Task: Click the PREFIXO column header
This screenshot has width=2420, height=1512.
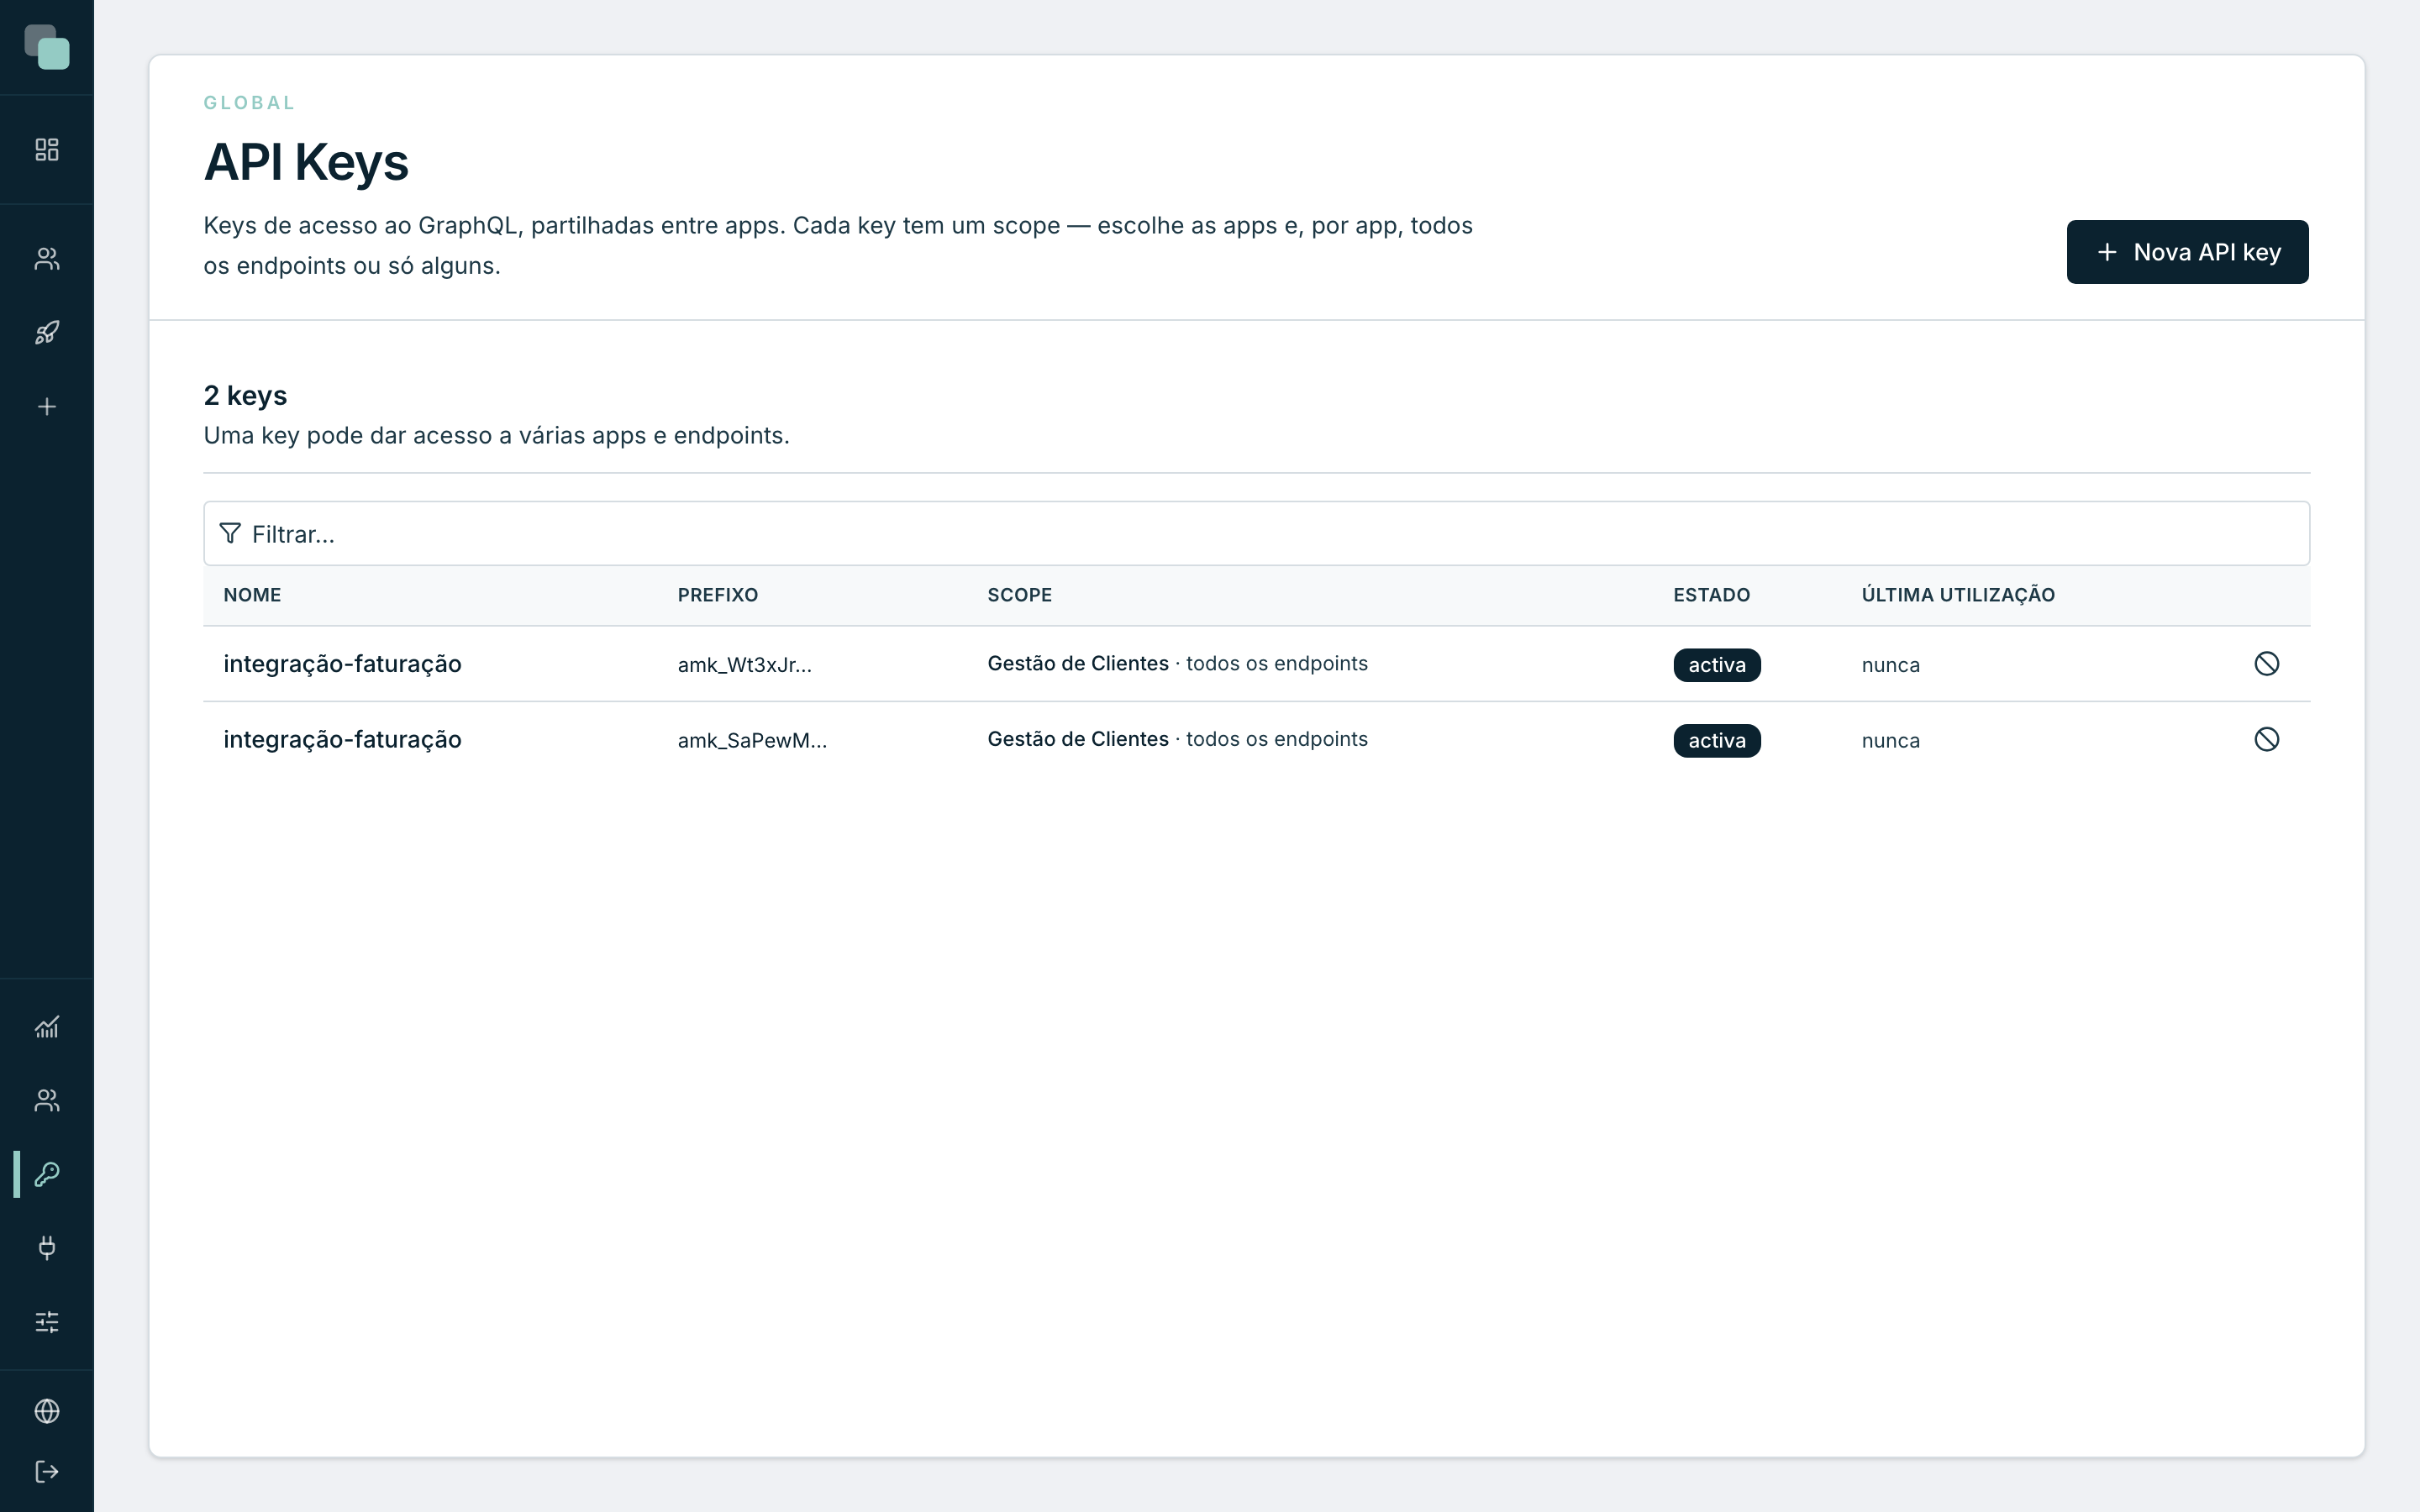Action: click(x=718, y=595)
